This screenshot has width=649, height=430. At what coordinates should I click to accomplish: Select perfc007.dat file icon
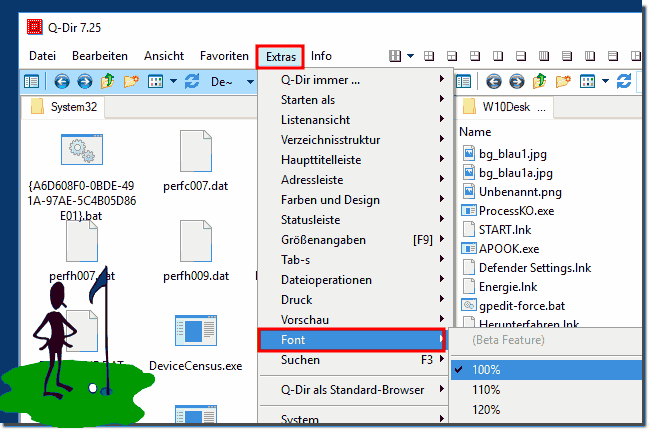click(x=196, y=151)
